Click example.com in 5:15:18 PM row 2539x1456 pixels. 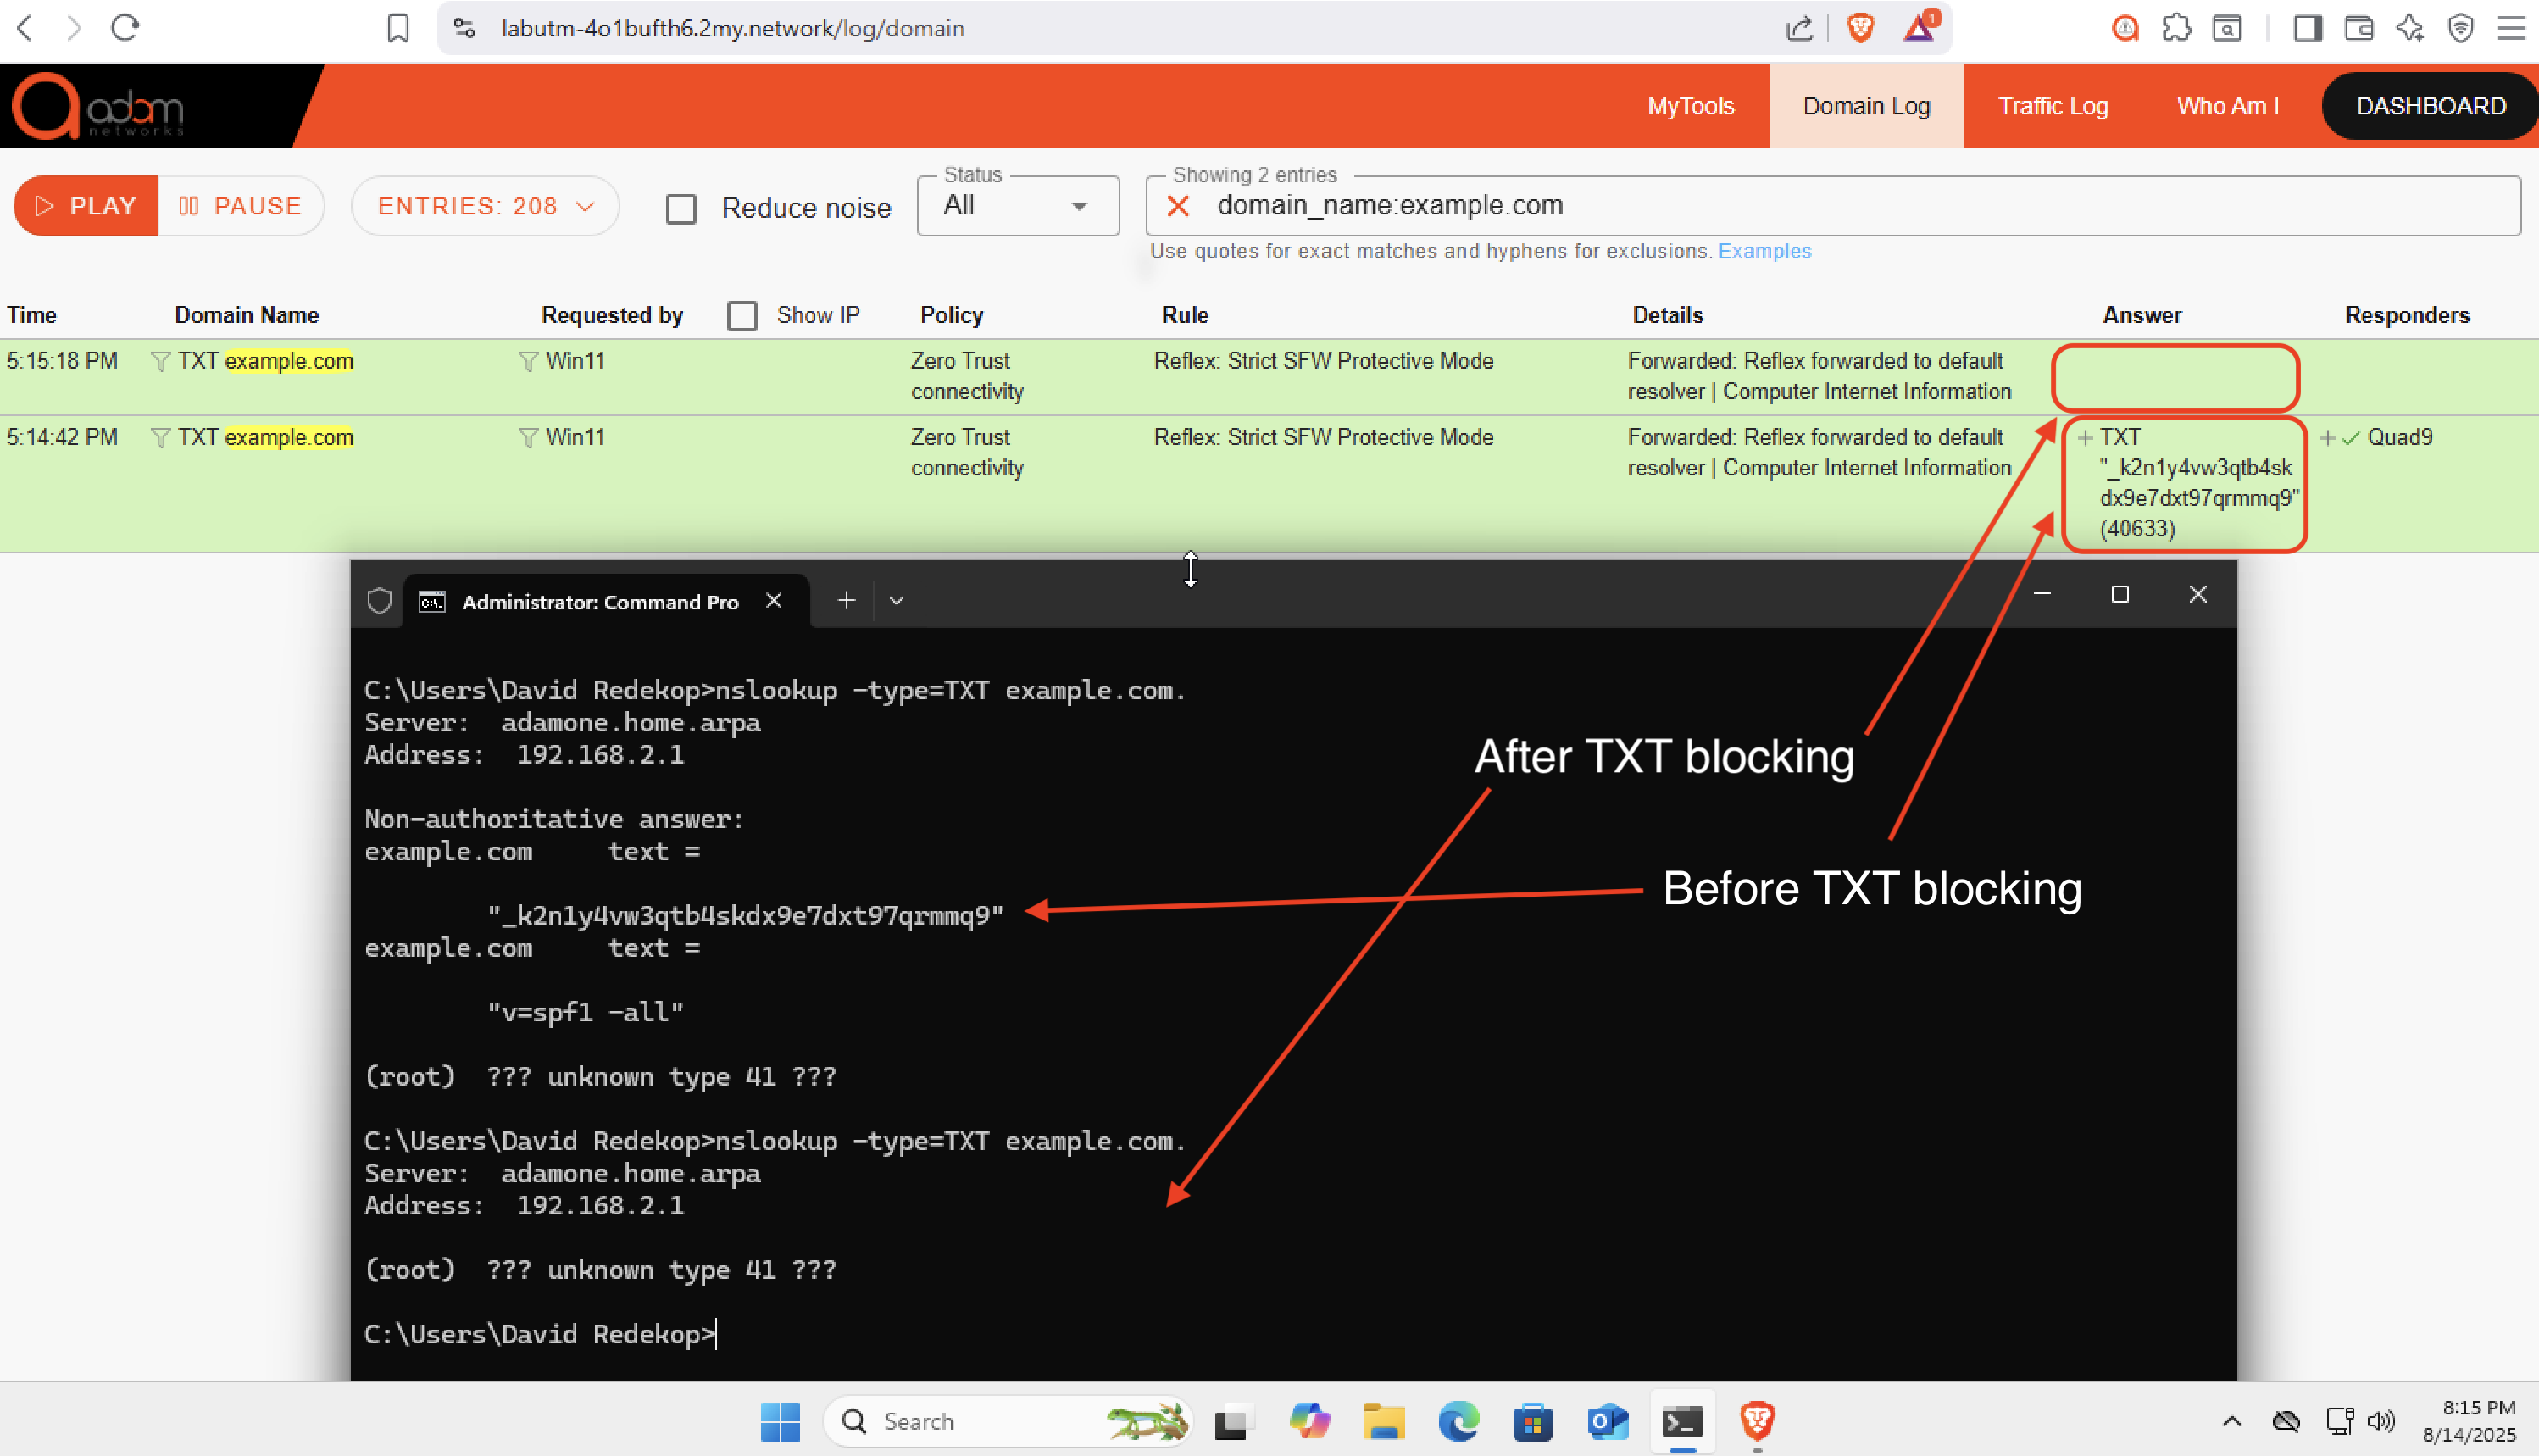[289, 361]
